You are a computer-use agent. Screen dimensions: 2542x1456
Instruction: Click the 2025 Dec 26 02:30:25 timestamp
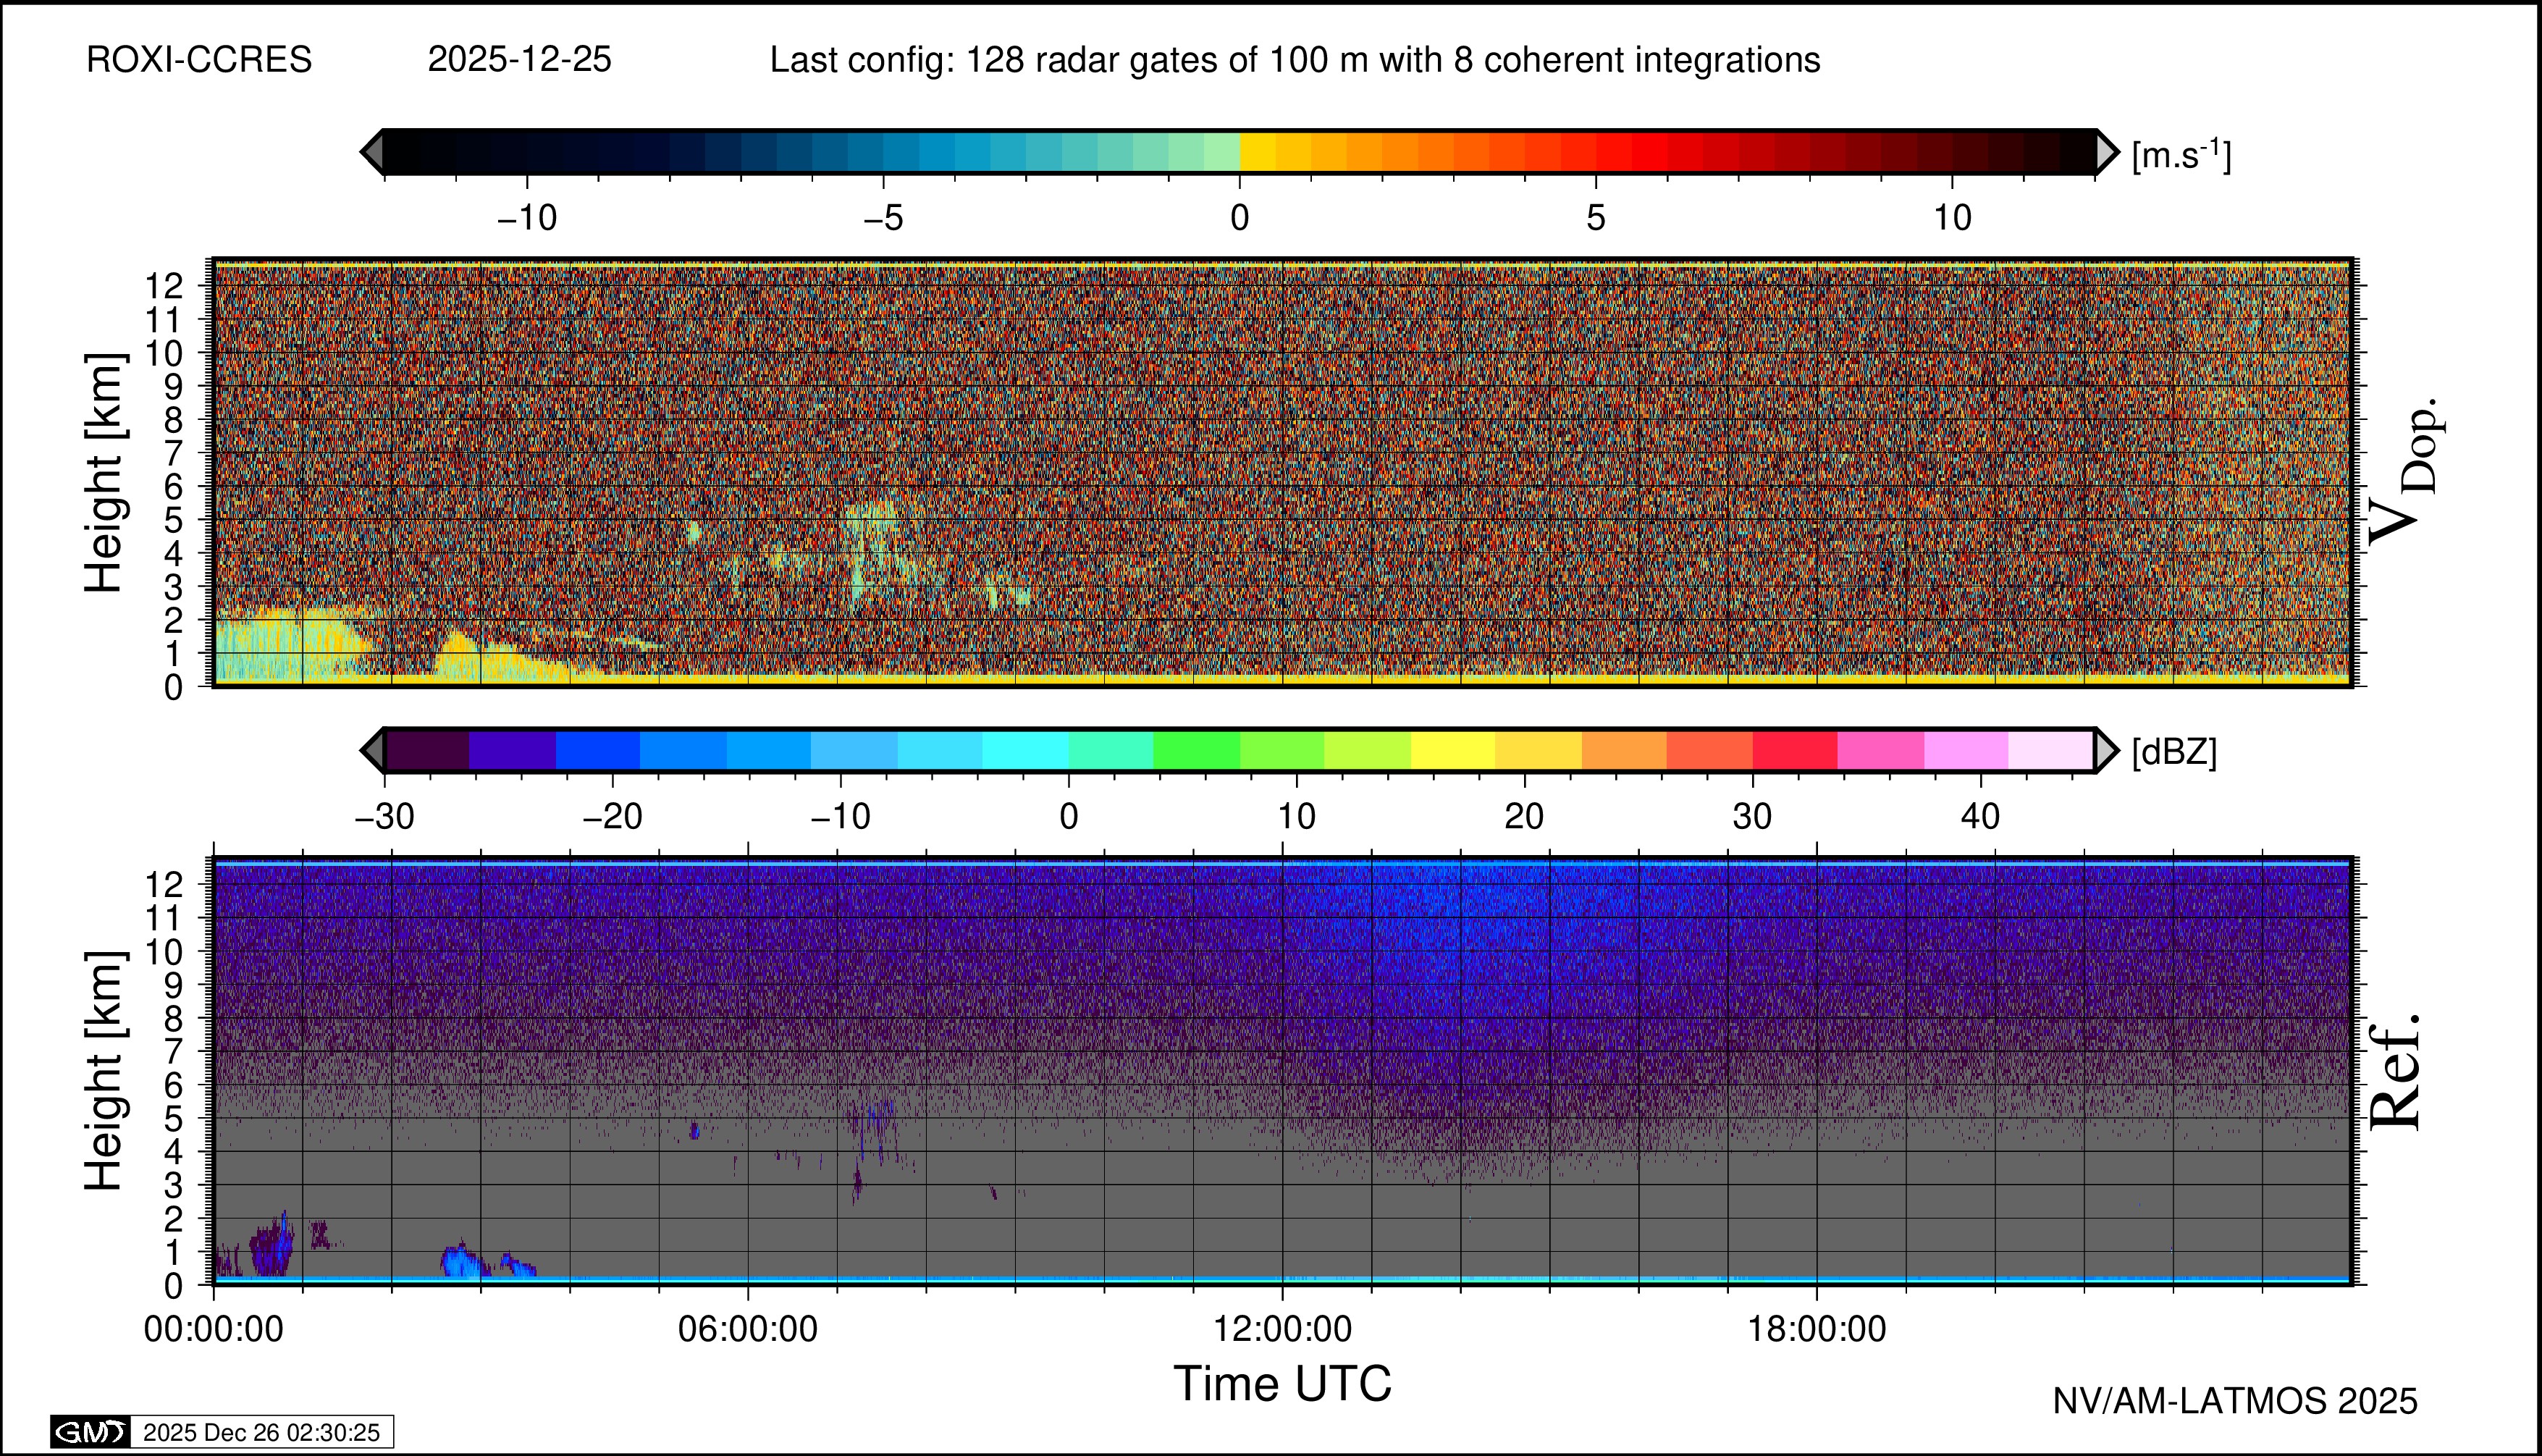pos(261,1432)
